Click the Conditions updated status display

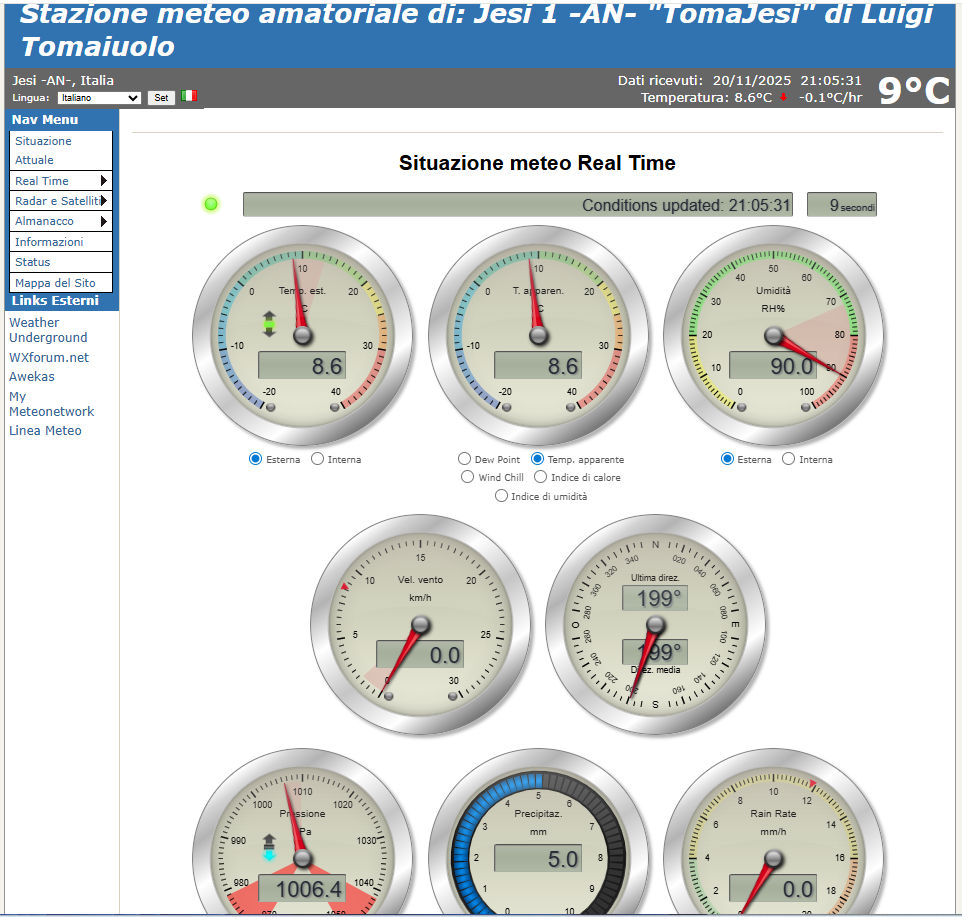(517, 205)
